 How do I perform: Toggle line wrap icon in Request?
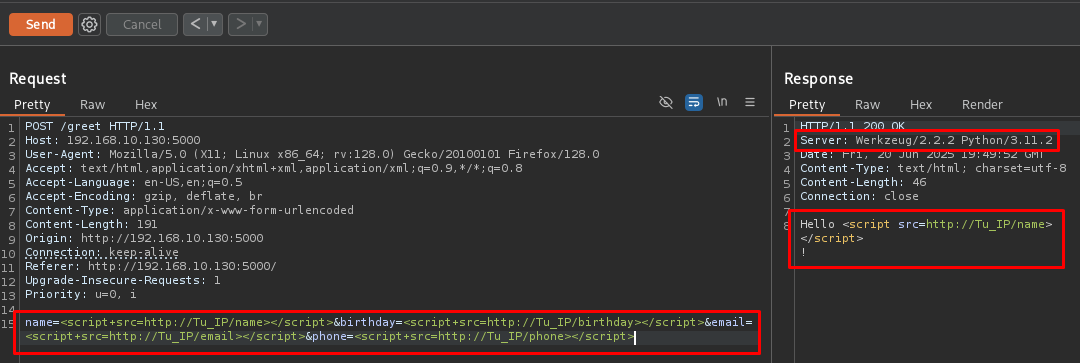tap(694, 103)
